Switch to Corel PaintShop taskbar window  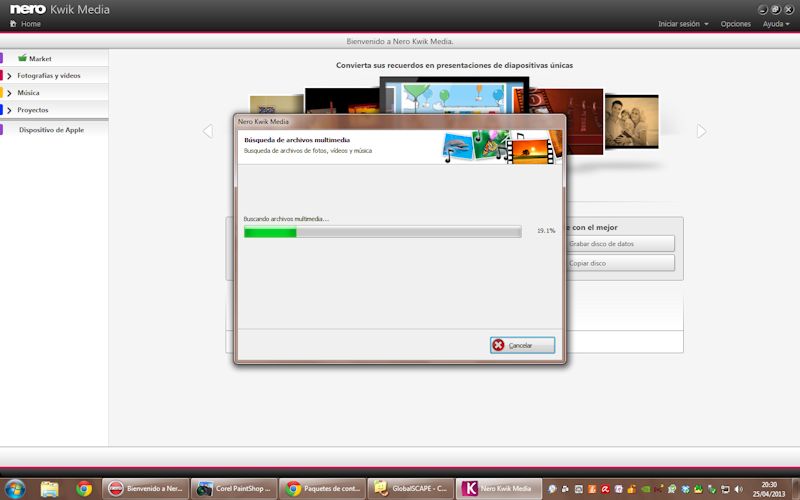point(234,489)
